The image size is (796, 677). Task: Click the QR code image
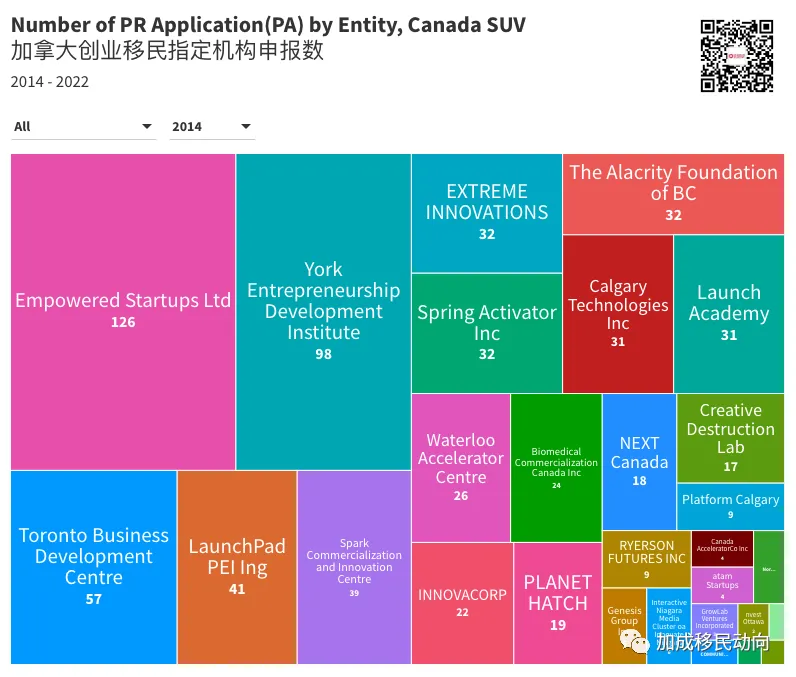coord(737,56)
